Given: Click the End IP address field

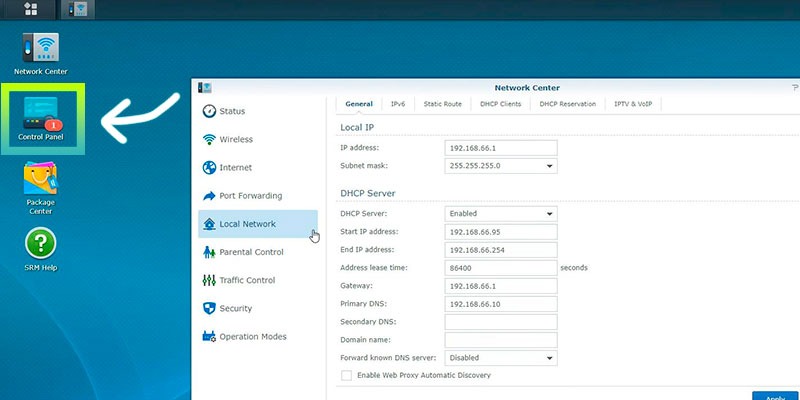Looking at the screenshot, I should (501, 250).
